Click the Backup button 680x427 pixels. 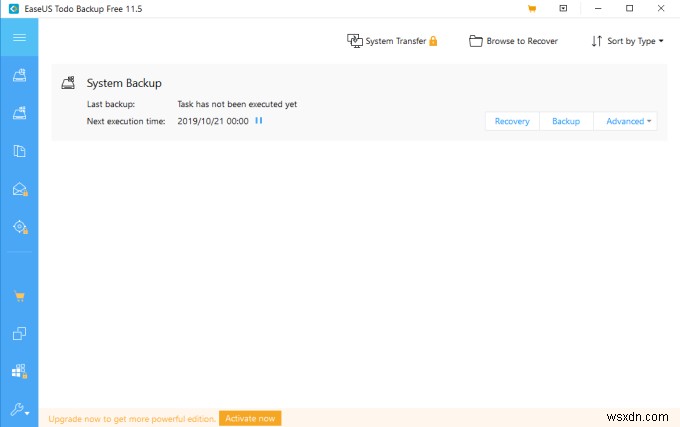pyautogui.click(x=566, y=121)
